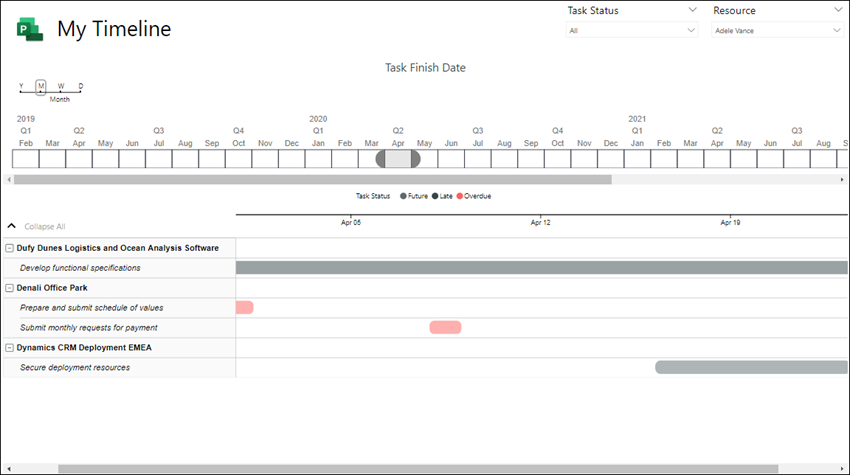Viewport: 850px width, 475px height.
Task: Expand the Task Status header chevron
Action: (692, 10)
